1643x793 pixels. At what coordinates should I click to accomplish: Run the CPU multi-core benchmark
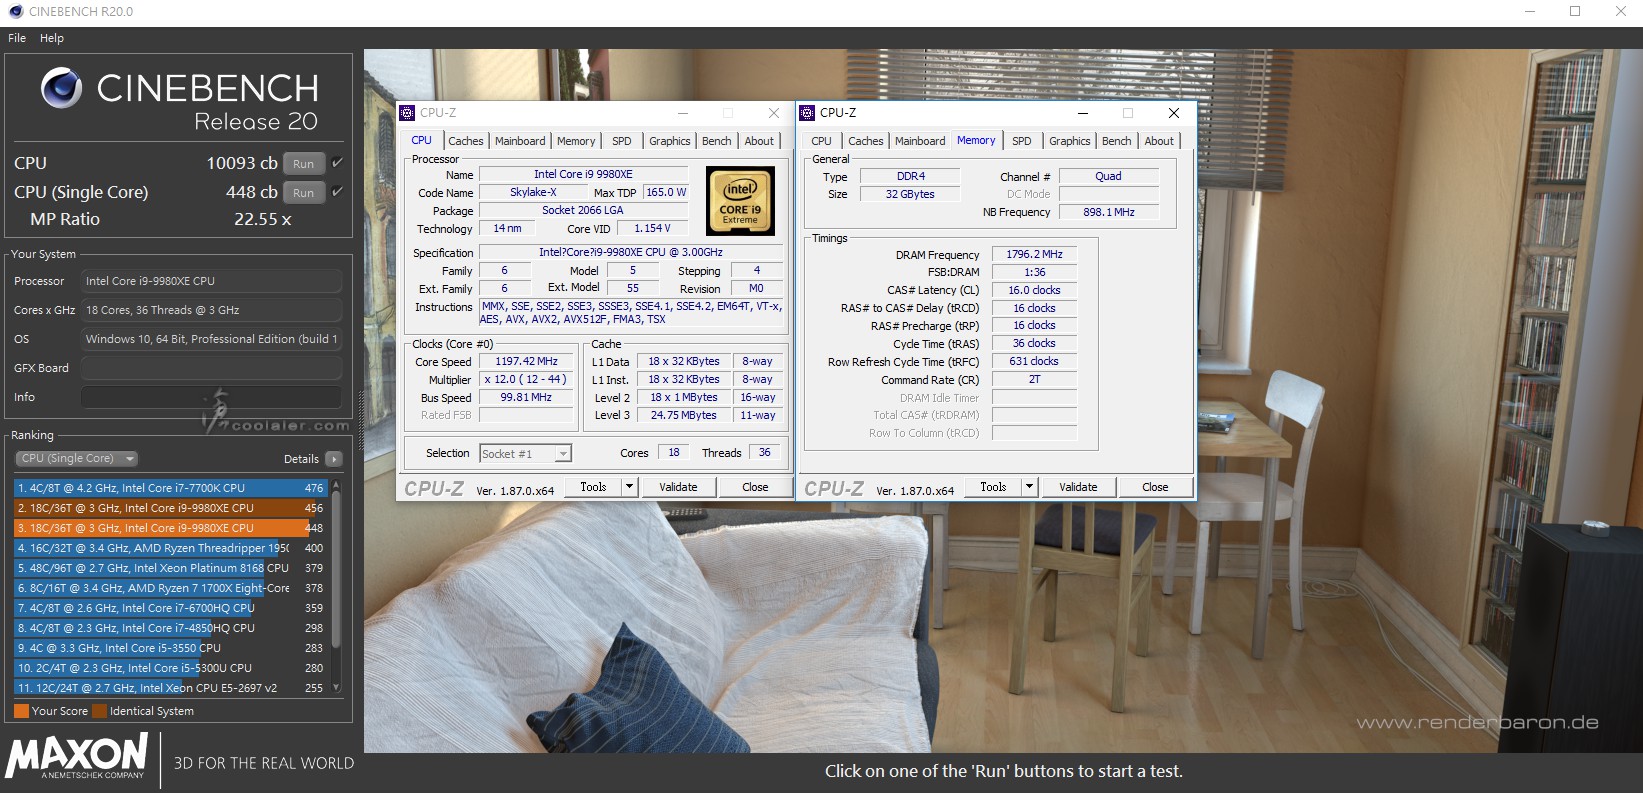[x=304, y=163]
